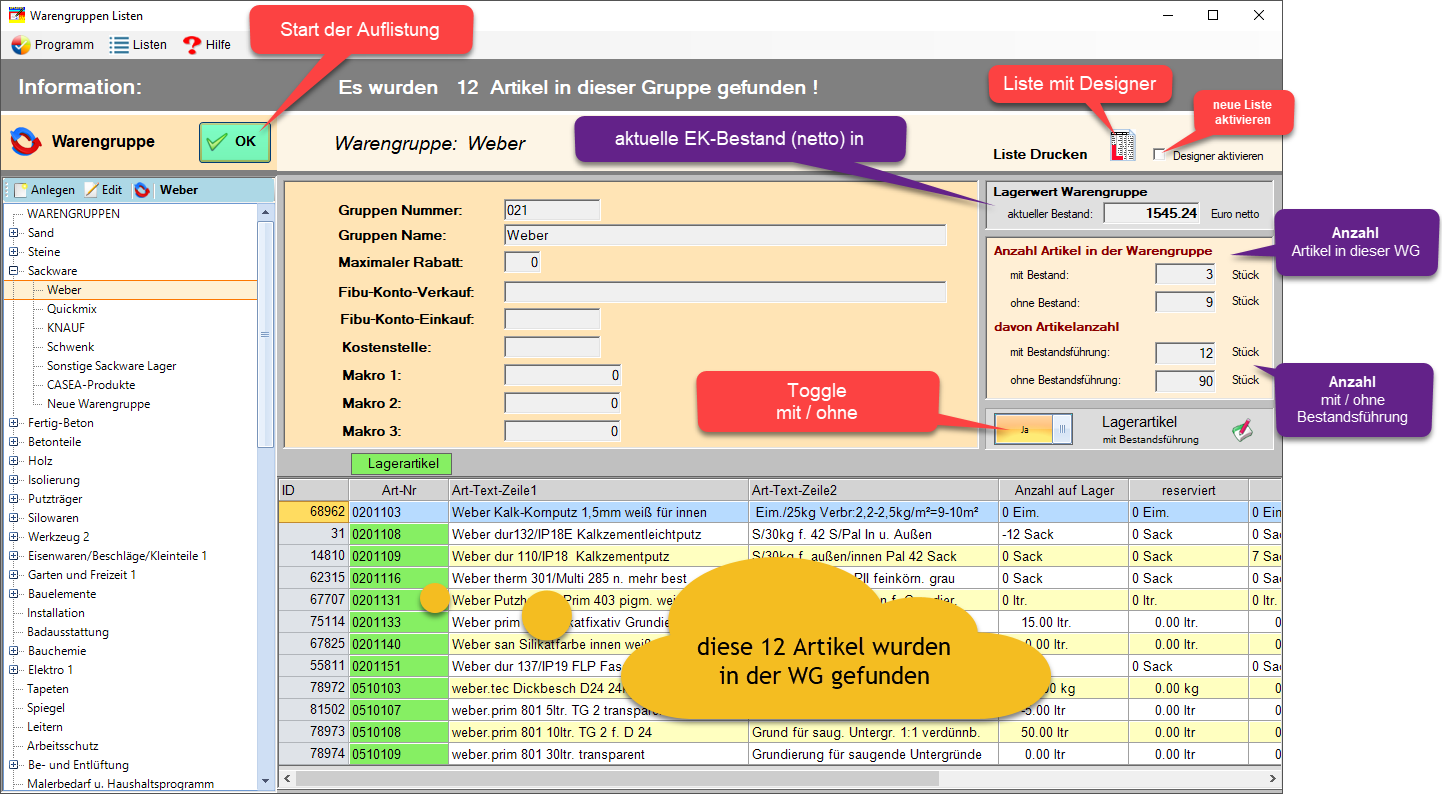
Task: Collapse the Sackware tree node
Action: click(14, 271)
